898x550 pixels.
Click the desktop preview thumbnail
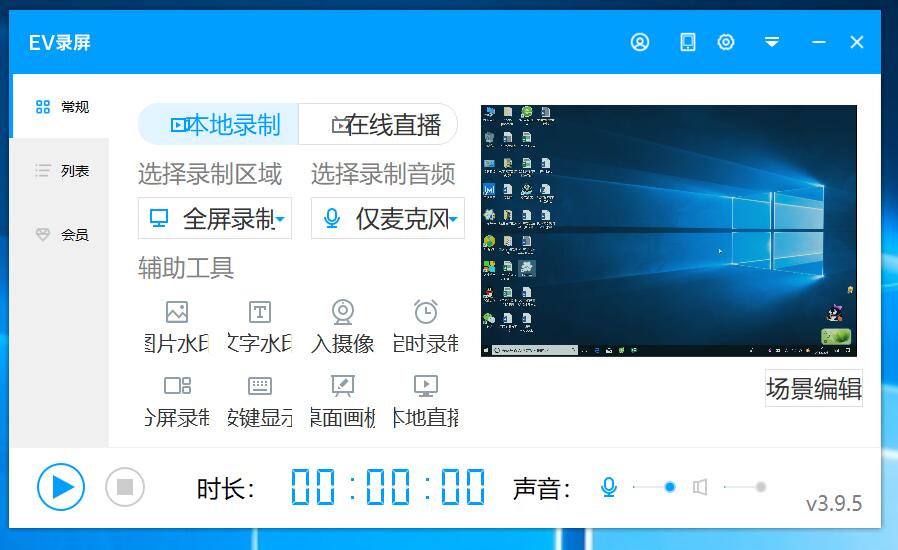tap(668, 231)
